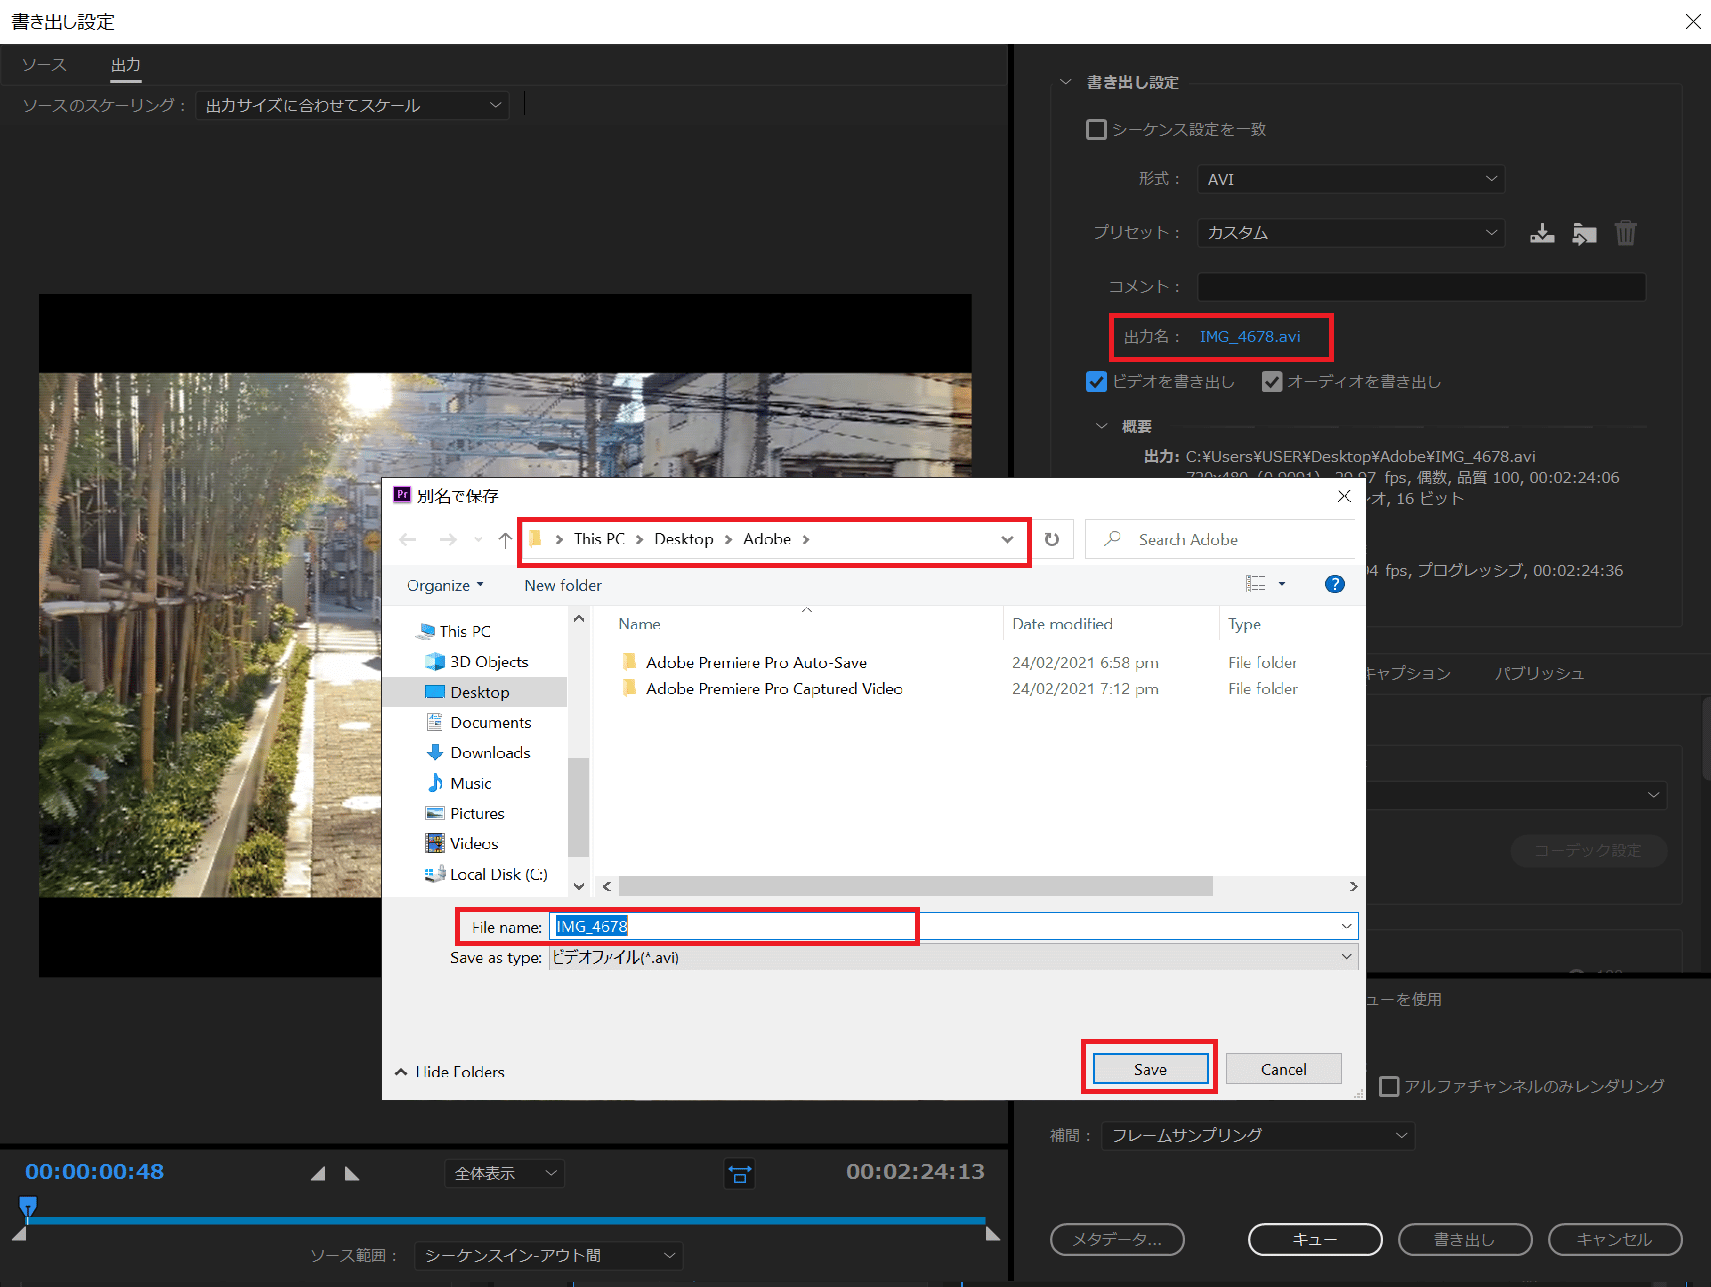Click the キャンセル button in export window
Viewport: 1711px width, 1287px height.
click(x=1615, y=1239)
